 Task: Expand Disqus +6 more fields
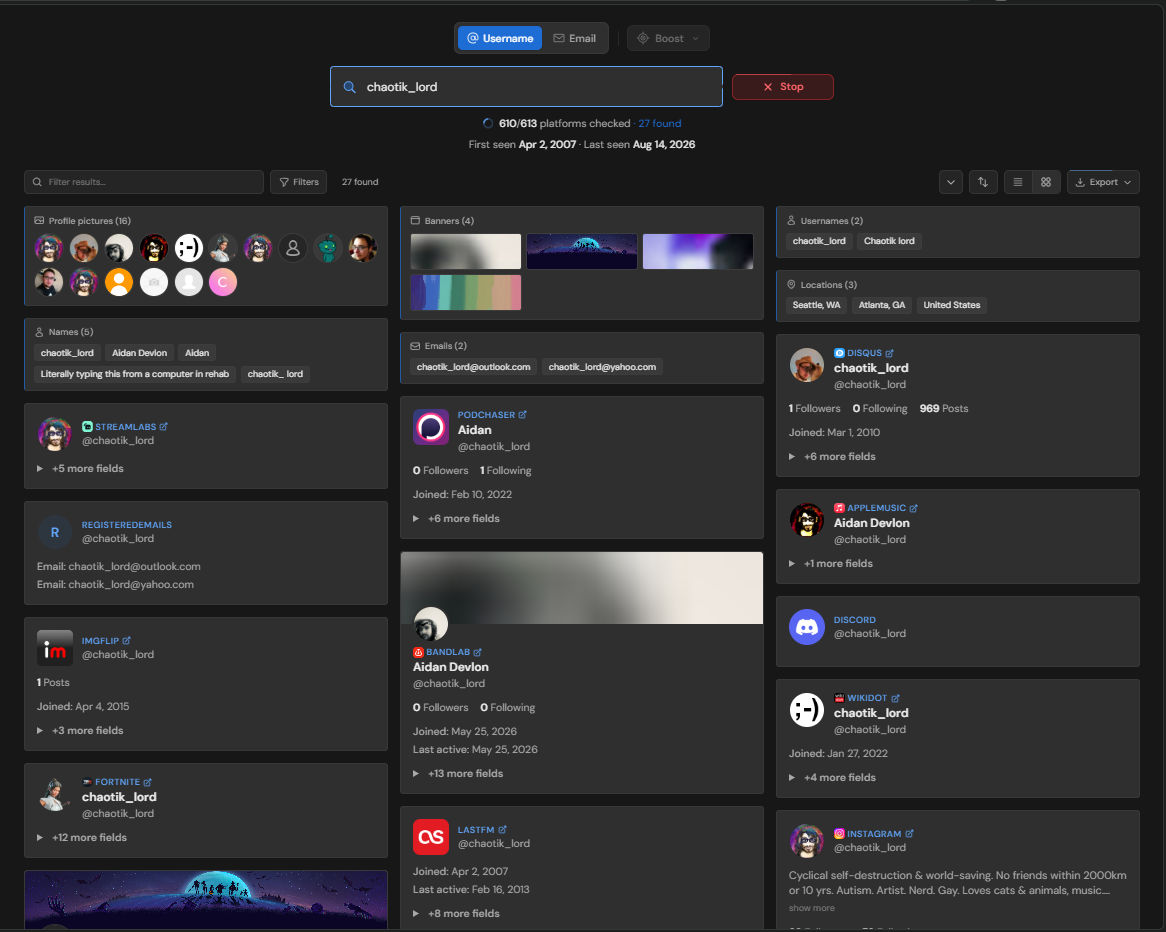[x=832, y=457]
